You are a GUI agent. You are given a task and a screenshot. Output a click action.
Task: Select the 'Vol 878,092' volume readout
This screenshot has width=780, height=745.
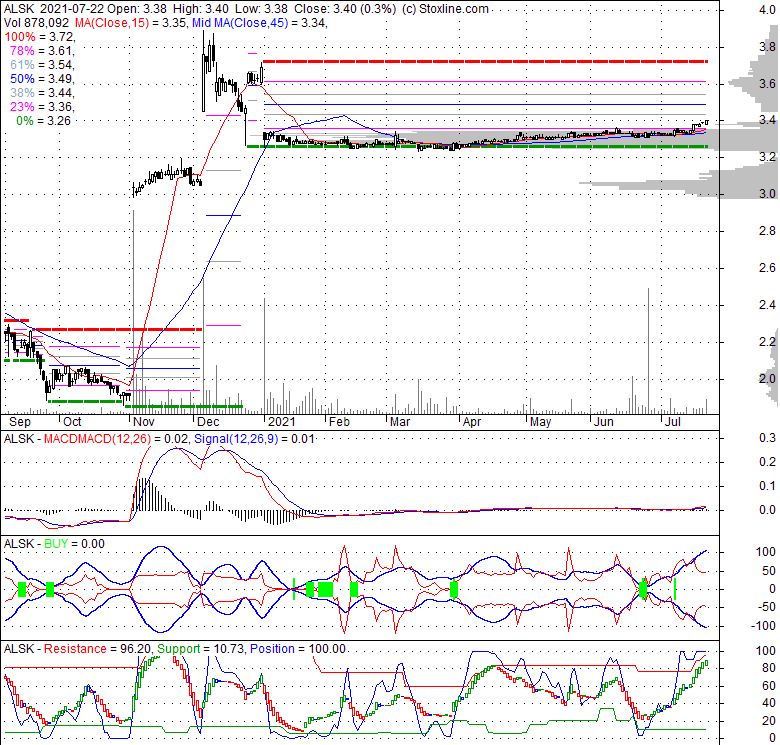click(x=37, y=22)
